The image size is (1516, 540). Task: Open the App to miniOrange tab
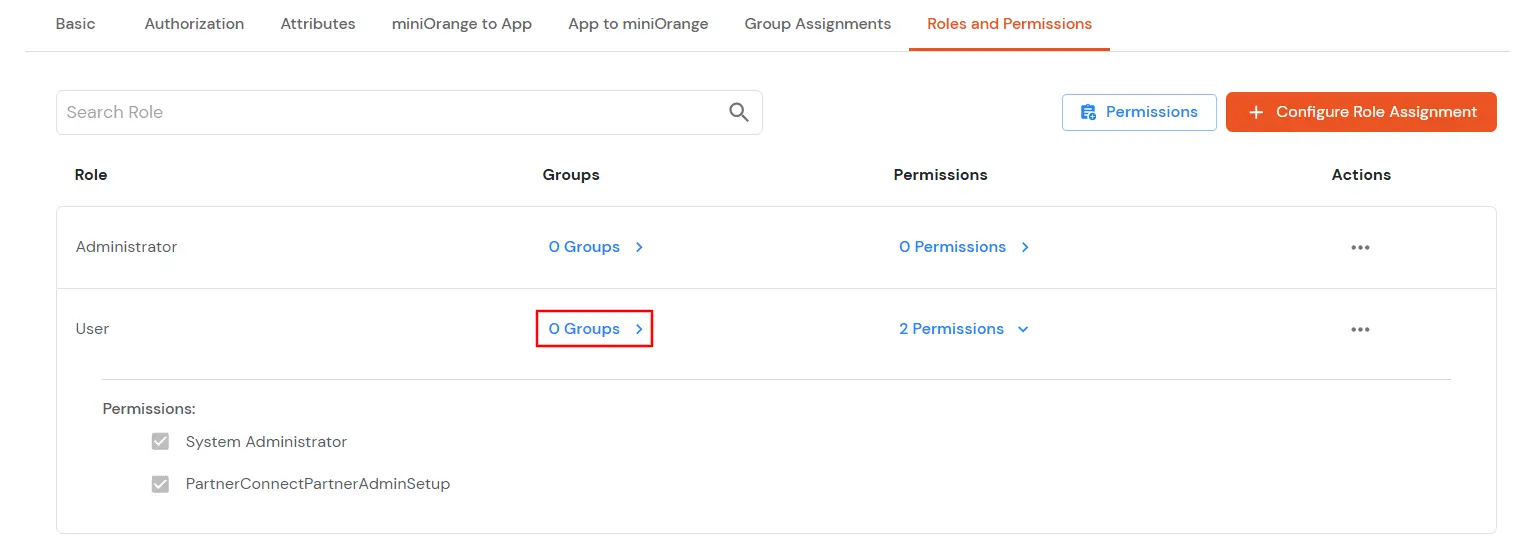tap(638, 24)
